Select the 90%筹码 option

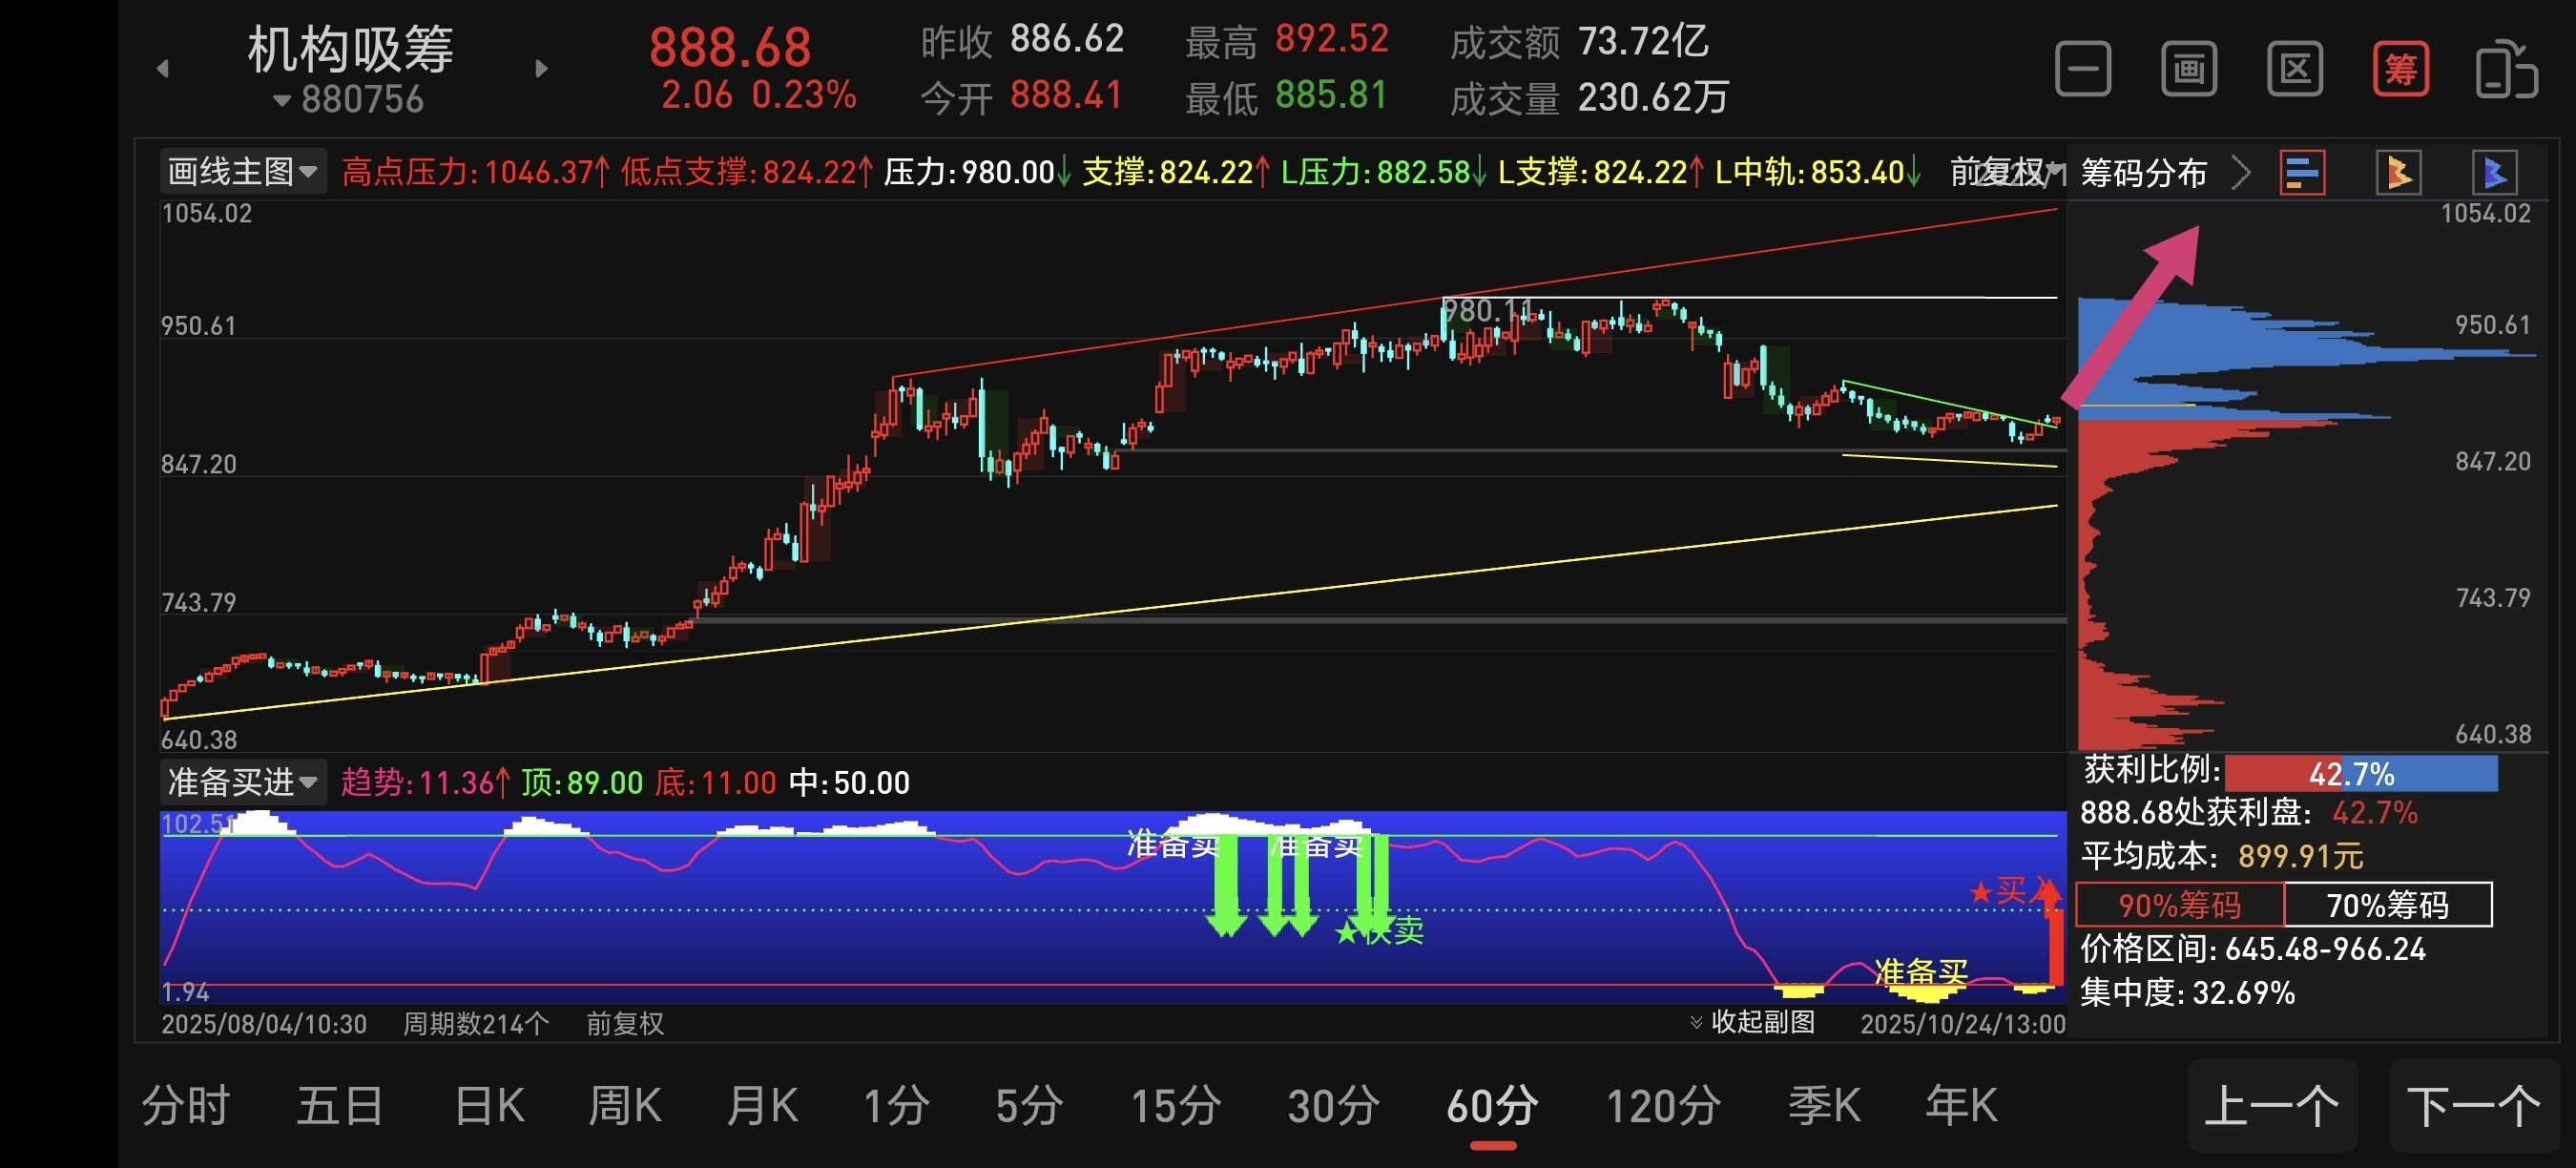coord(2180,905)
